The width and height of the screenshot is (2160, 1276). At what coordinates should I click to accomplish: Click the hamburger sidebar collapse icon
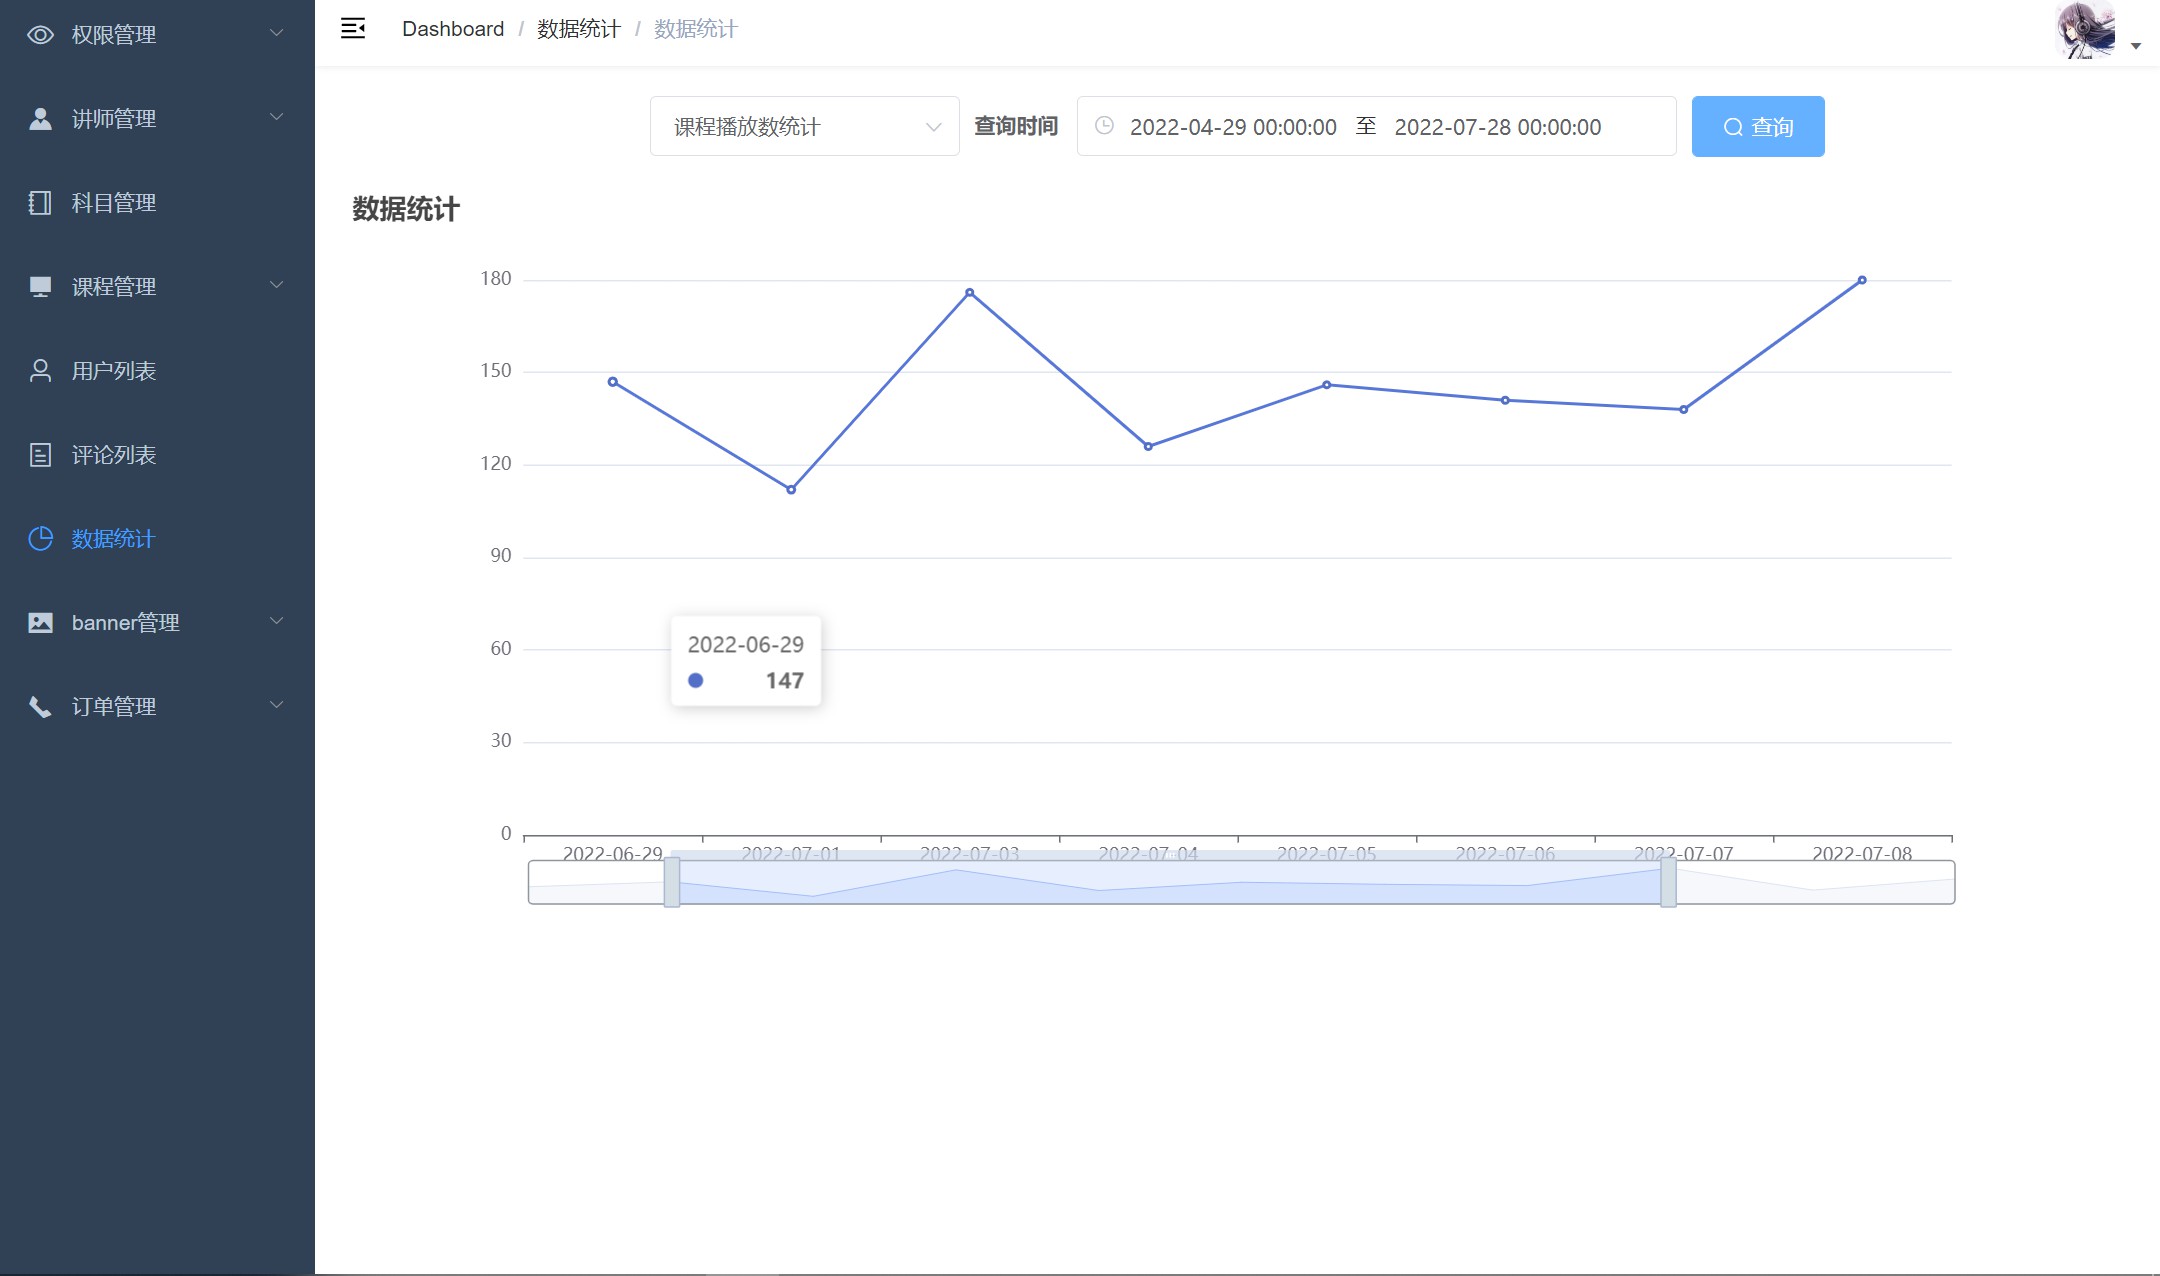[352, 29]
